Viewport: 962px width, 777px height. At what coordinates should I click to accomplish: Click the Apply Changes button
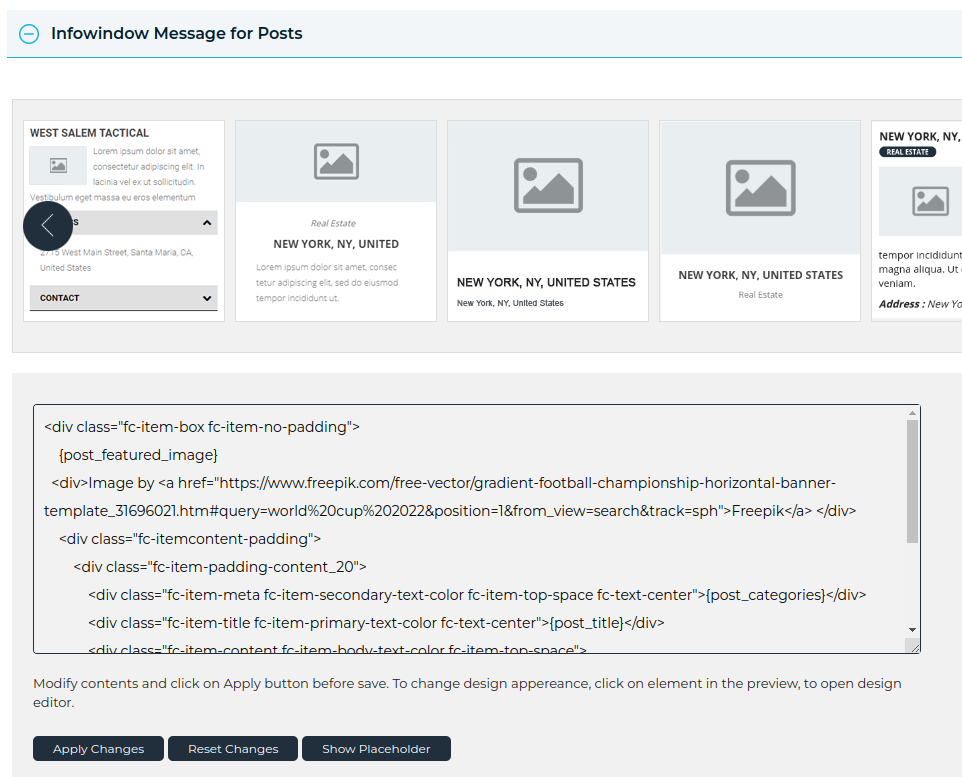[x=97, y=748]
